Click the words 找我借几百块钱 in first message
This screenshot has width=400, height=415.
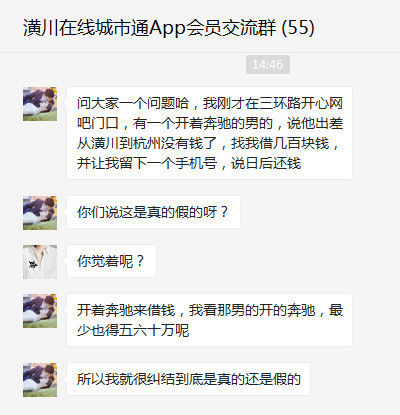click(x=280, y=143)
